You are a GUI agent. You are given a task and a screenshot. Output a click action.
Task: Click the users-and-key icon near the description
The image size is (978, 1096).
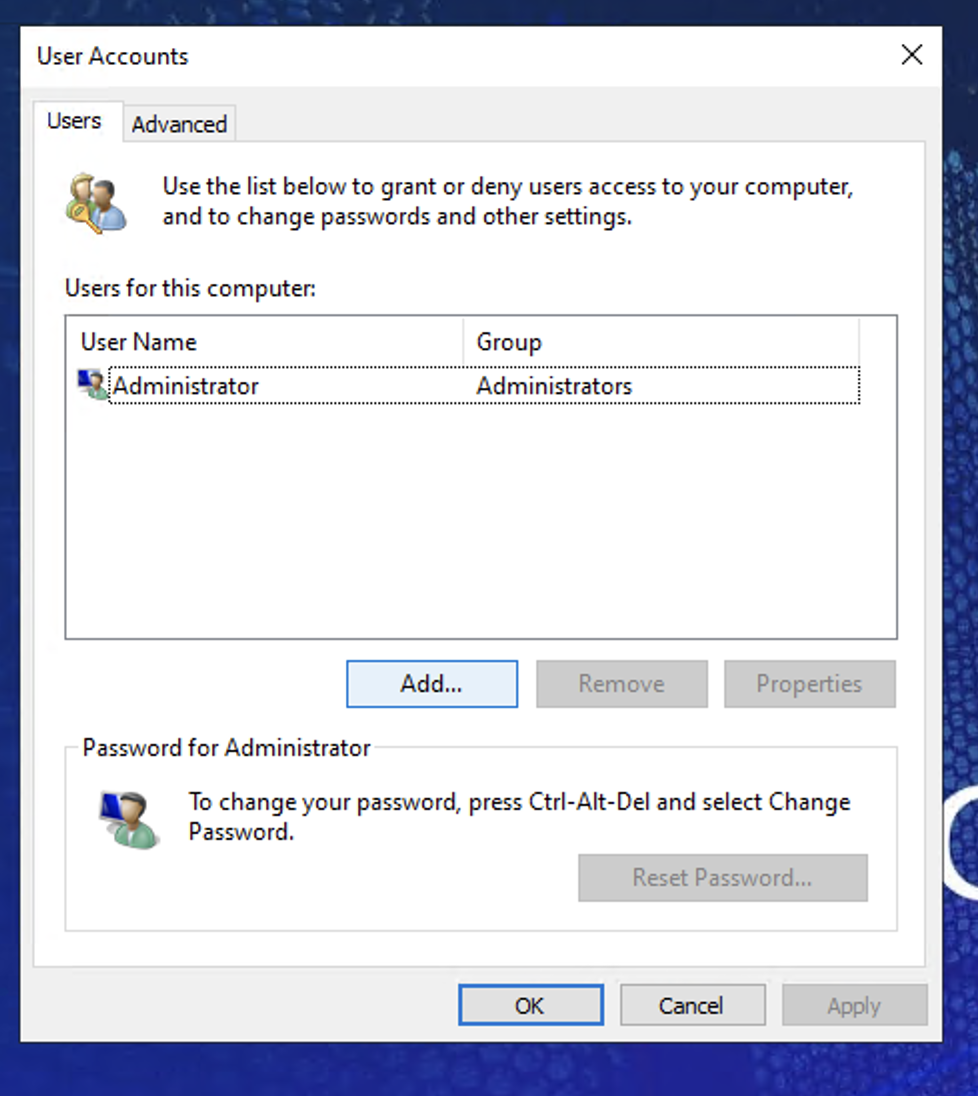coord(96,203)
